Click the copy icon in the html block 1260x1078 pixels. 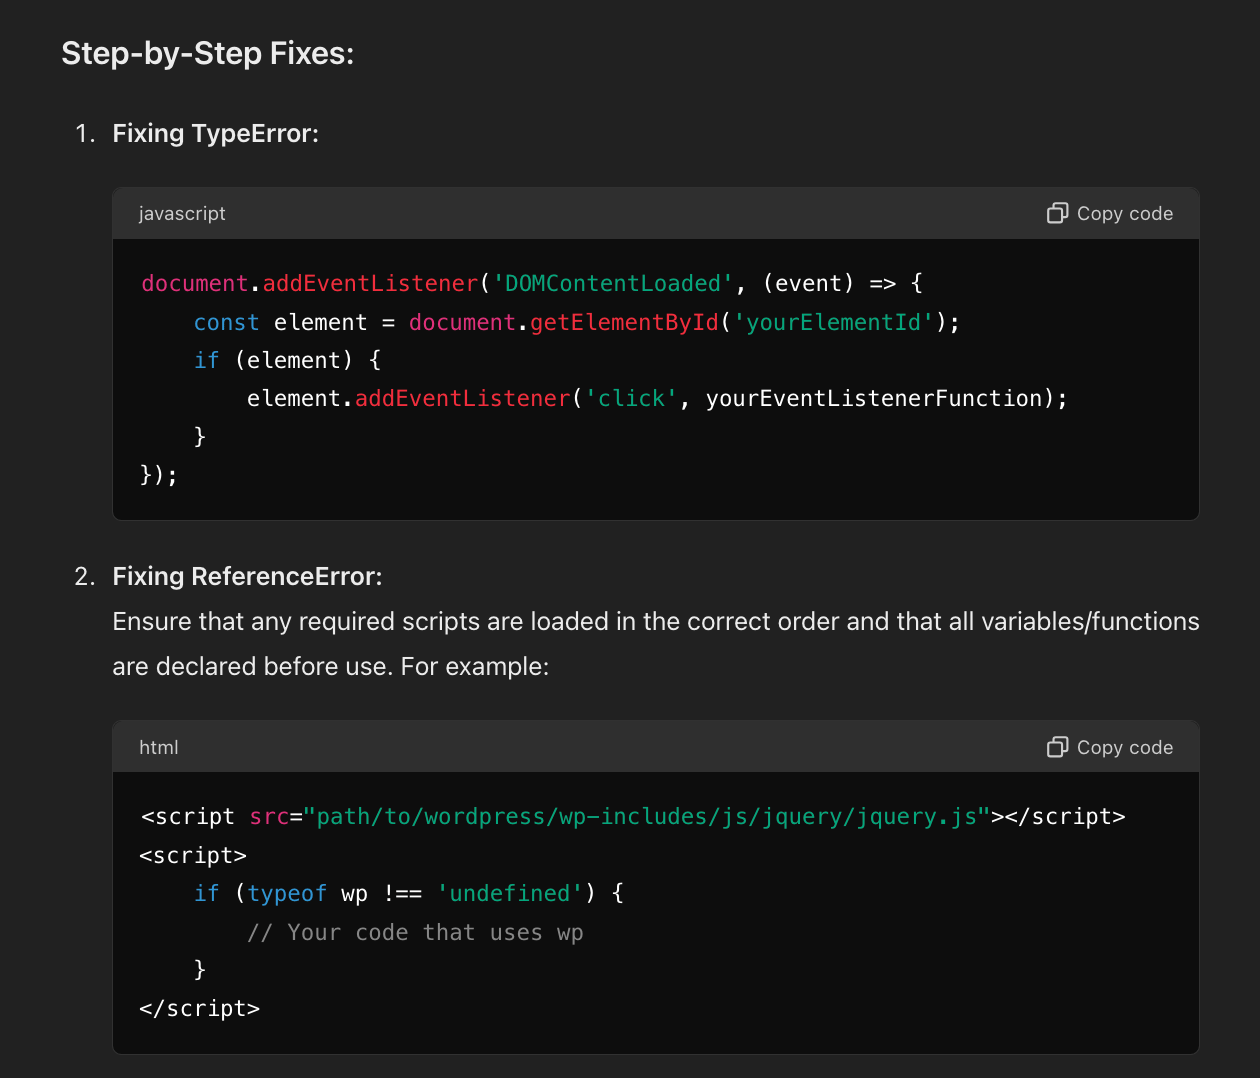click(x=1057, y=747)
